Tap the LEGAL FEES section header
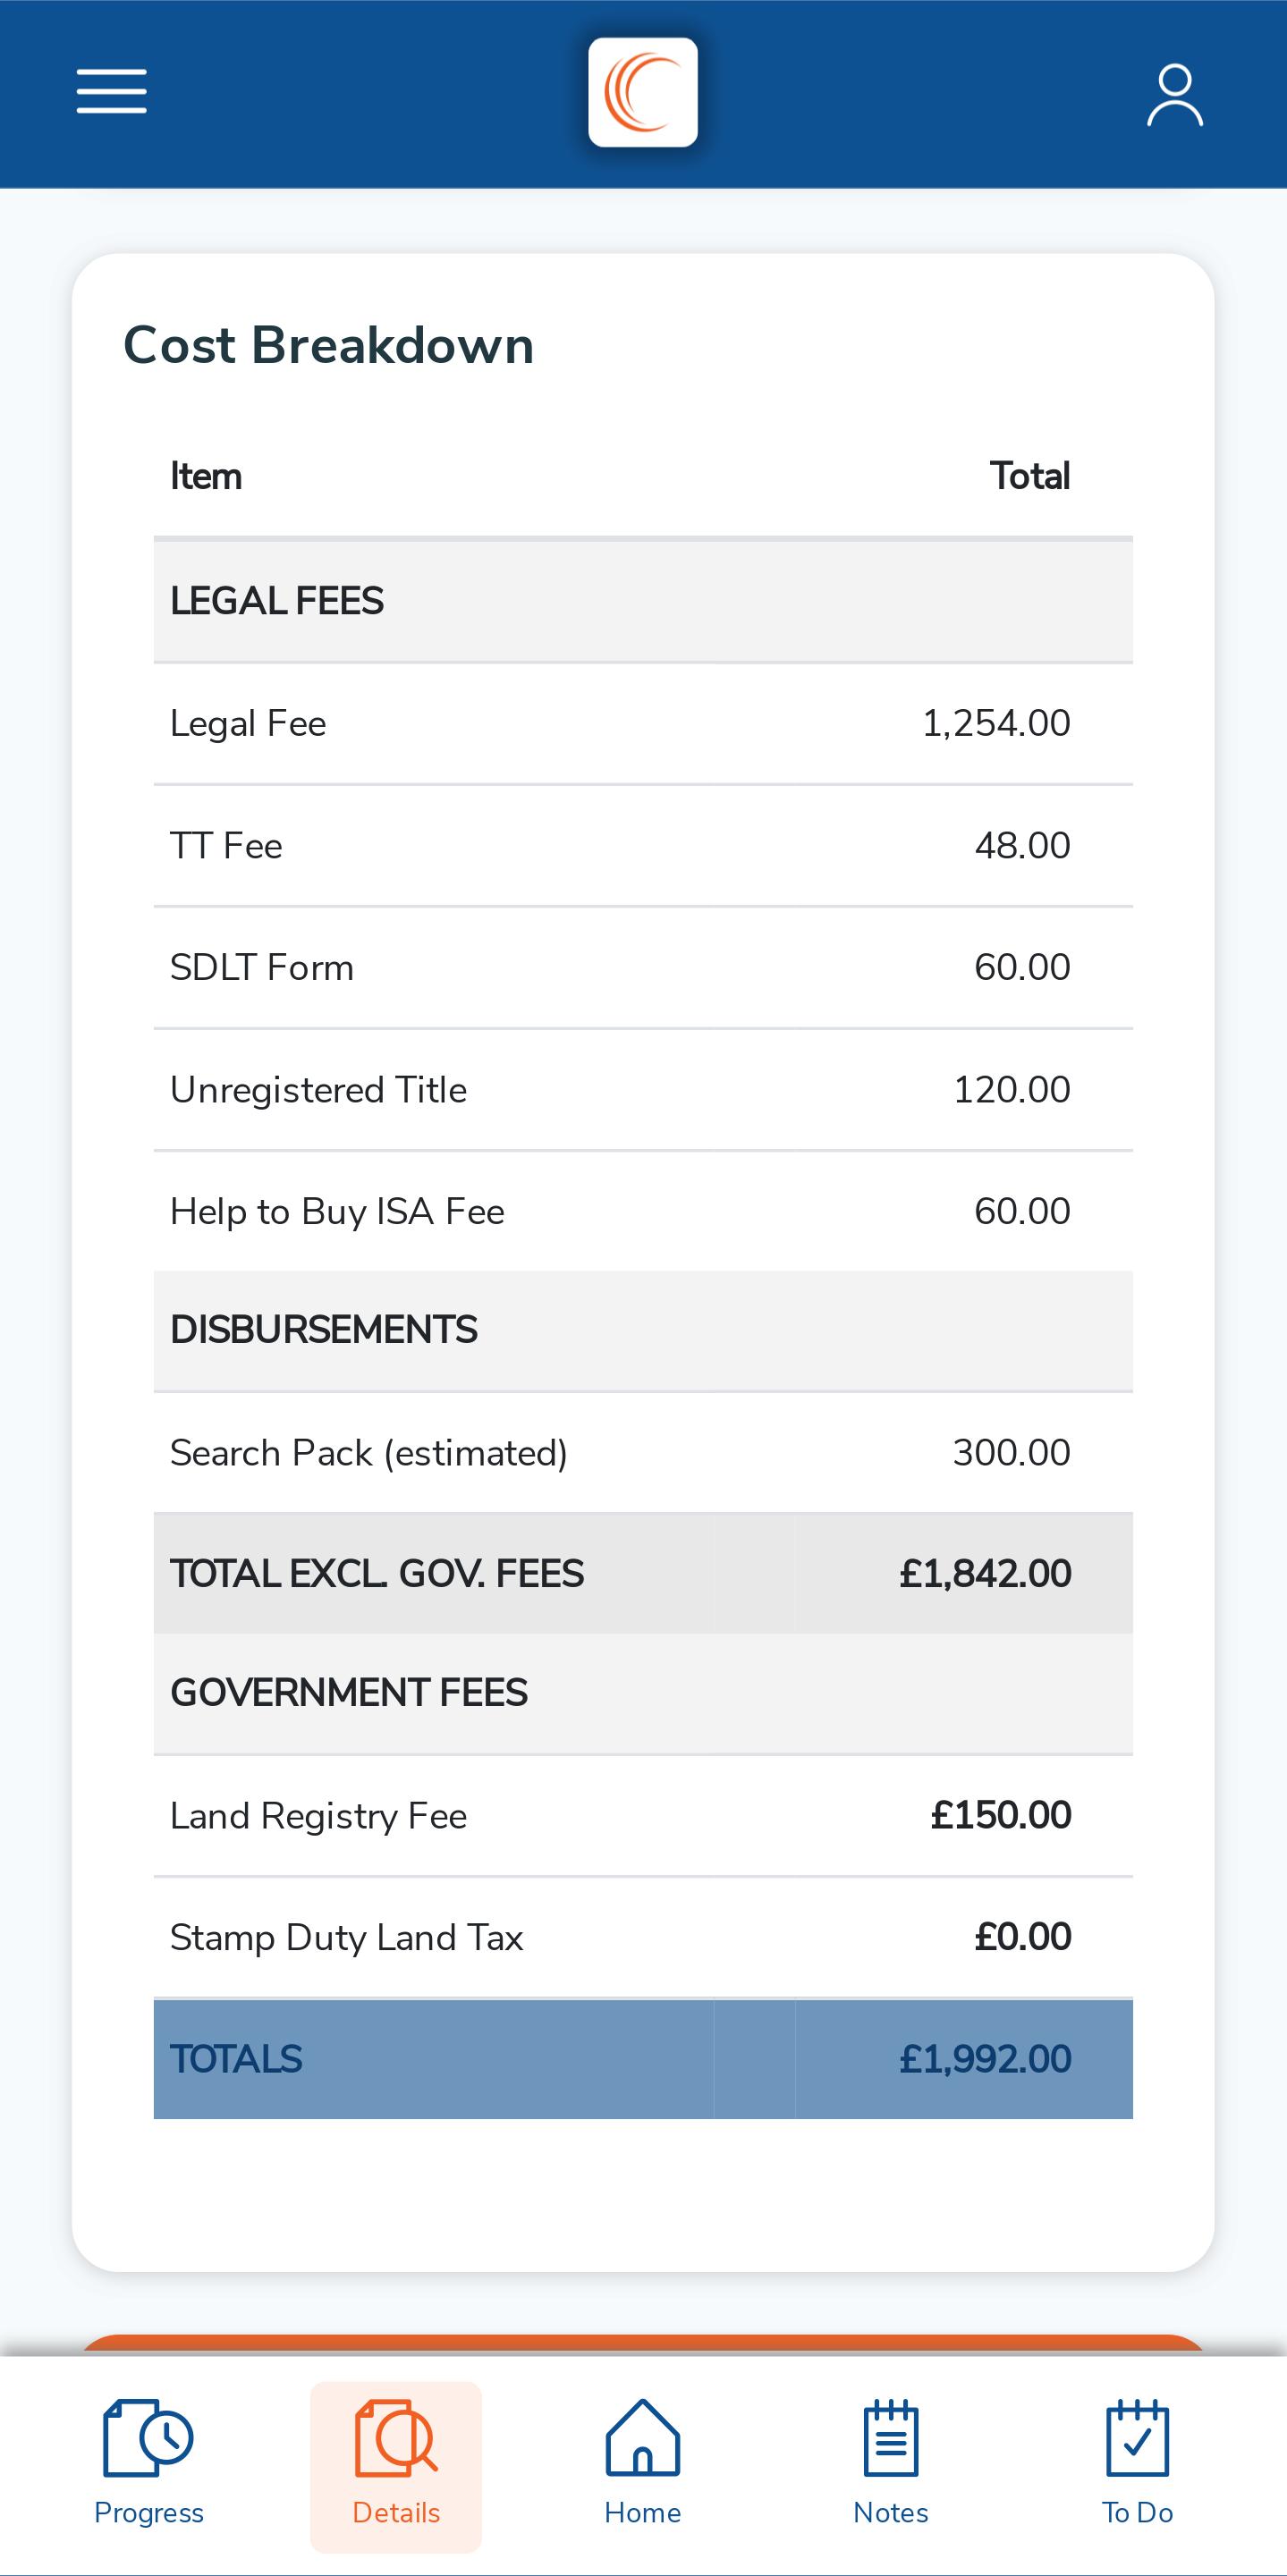This screenshot has height=2576, width=1287. pos(643,601)
